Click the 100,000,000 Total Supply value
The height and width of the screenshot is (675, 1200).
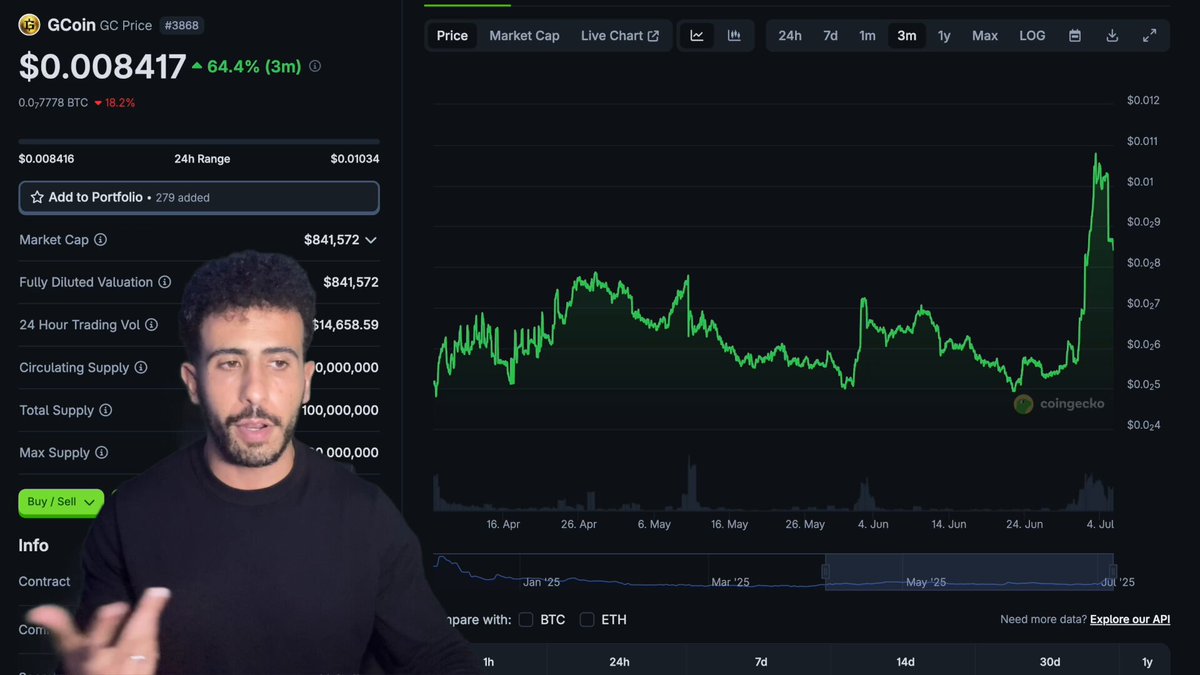click(x=340, y=410)
